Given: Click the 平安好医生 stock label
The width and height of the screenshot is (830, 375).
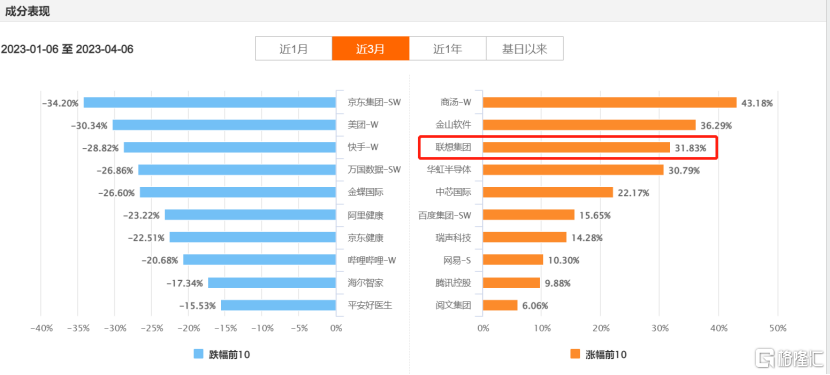Looking at the screenshot, I should click(370, 306).
